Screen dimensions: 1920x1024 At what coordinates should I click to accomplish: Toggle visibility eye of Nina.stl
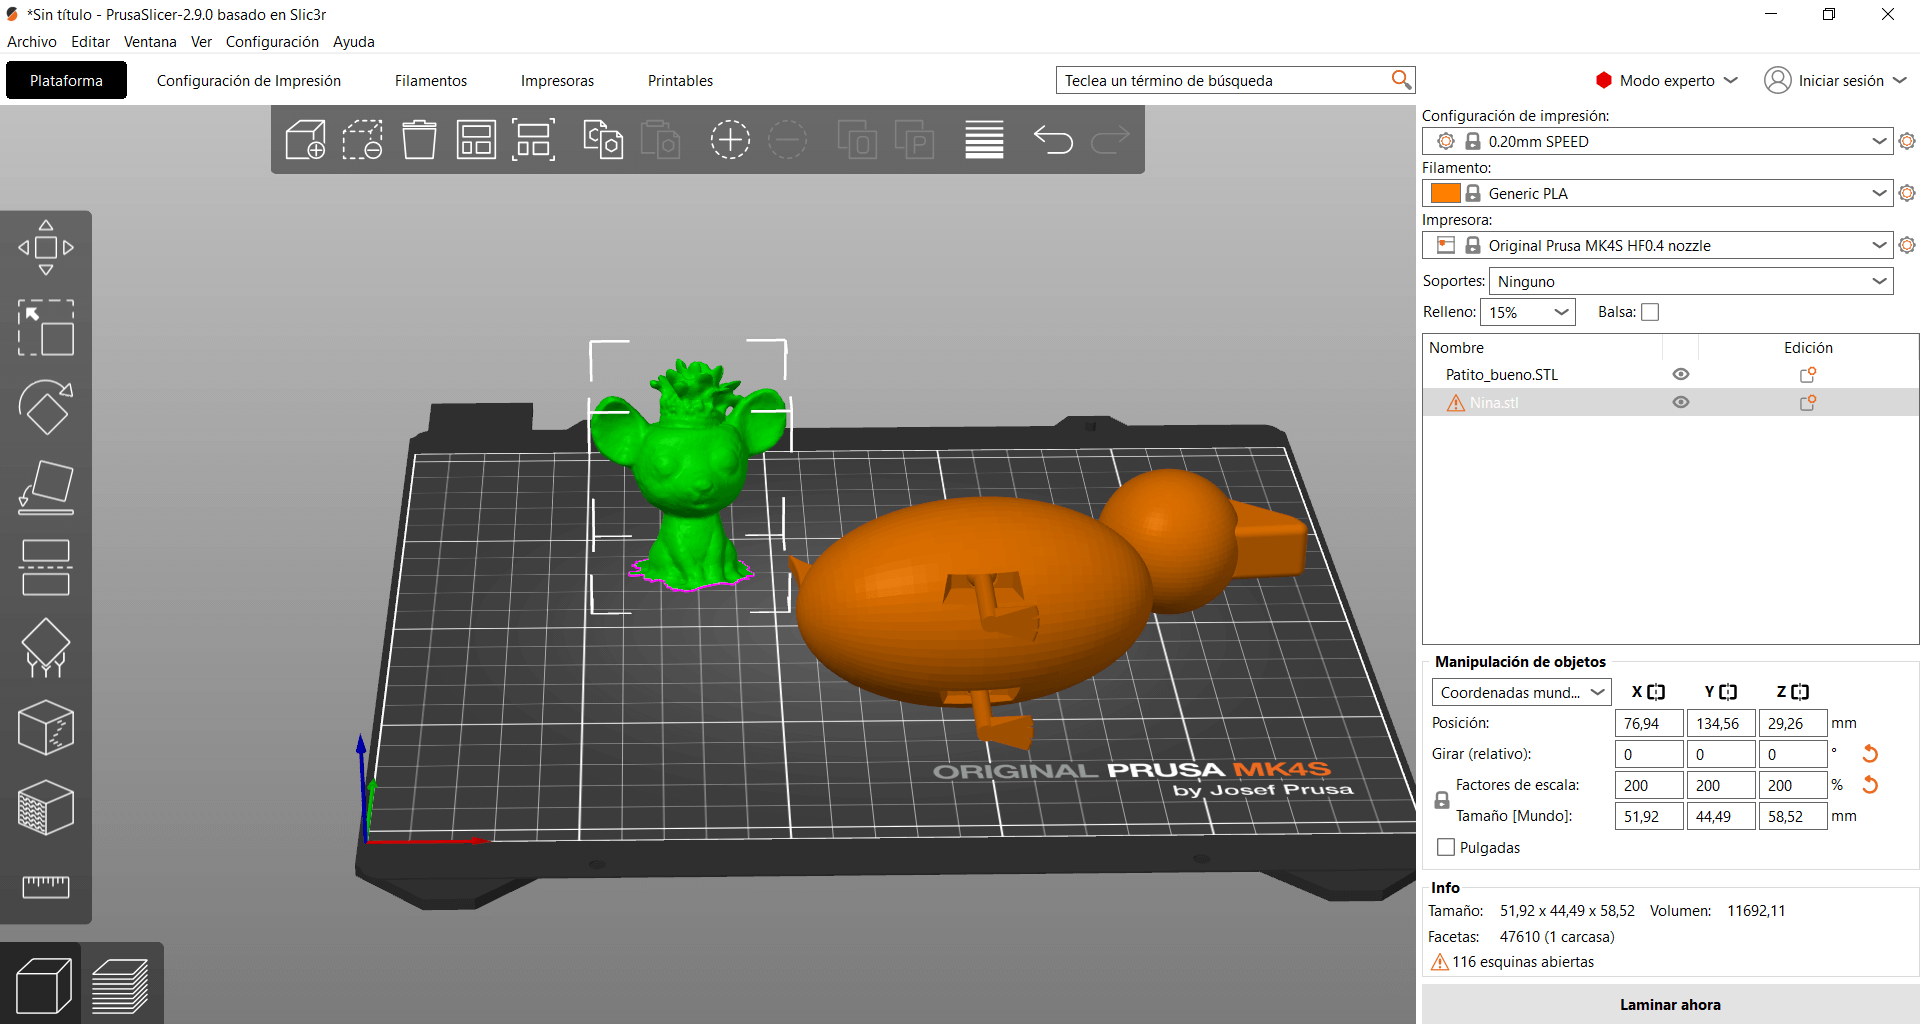coord(1681,402)
